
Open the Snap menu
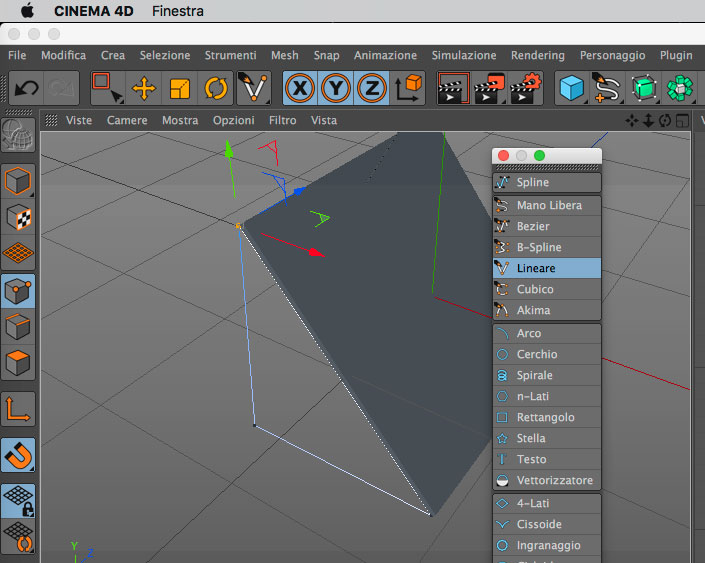point(326,55)
